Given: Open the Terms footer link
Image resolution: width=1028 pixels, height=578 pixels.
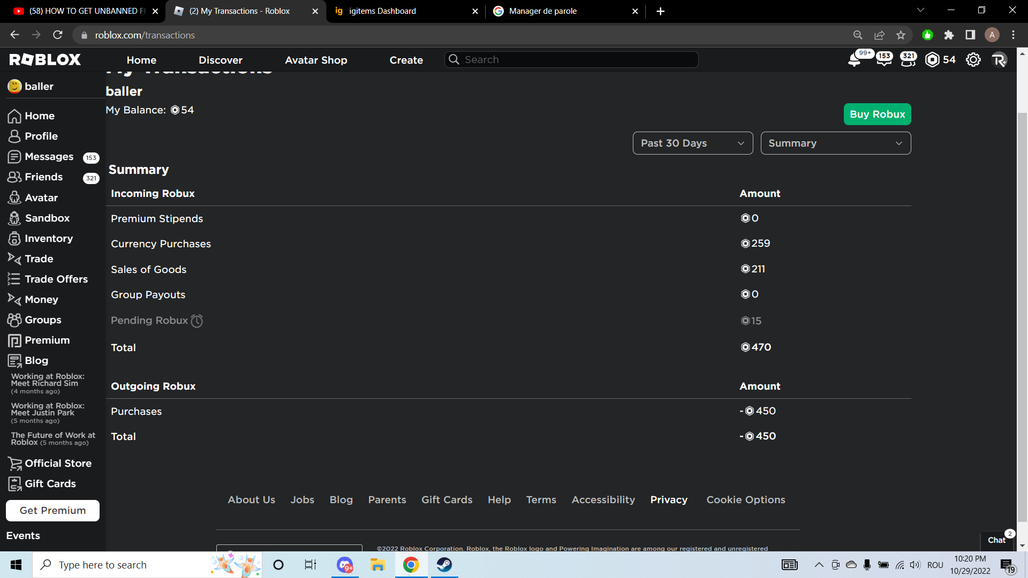Looking at the screenshot, I should [x=541, y=499].
